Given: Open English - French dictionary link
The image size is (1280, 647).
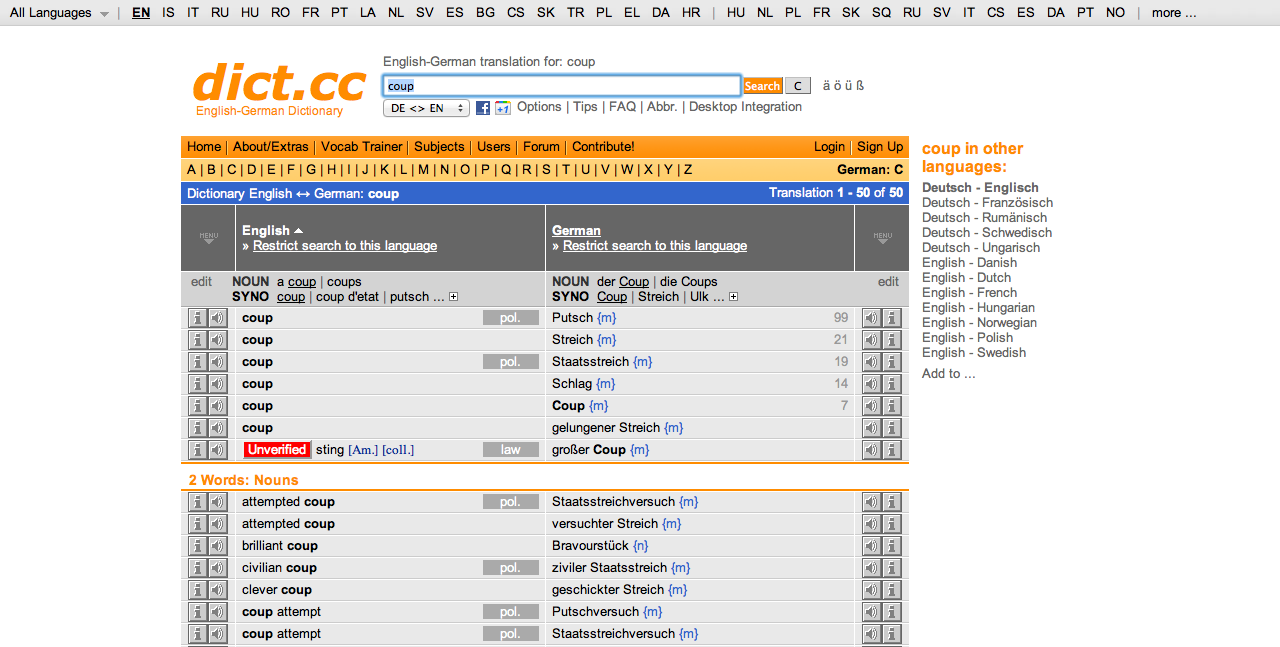Looking at the screenshot, I should tap(969, 293).
